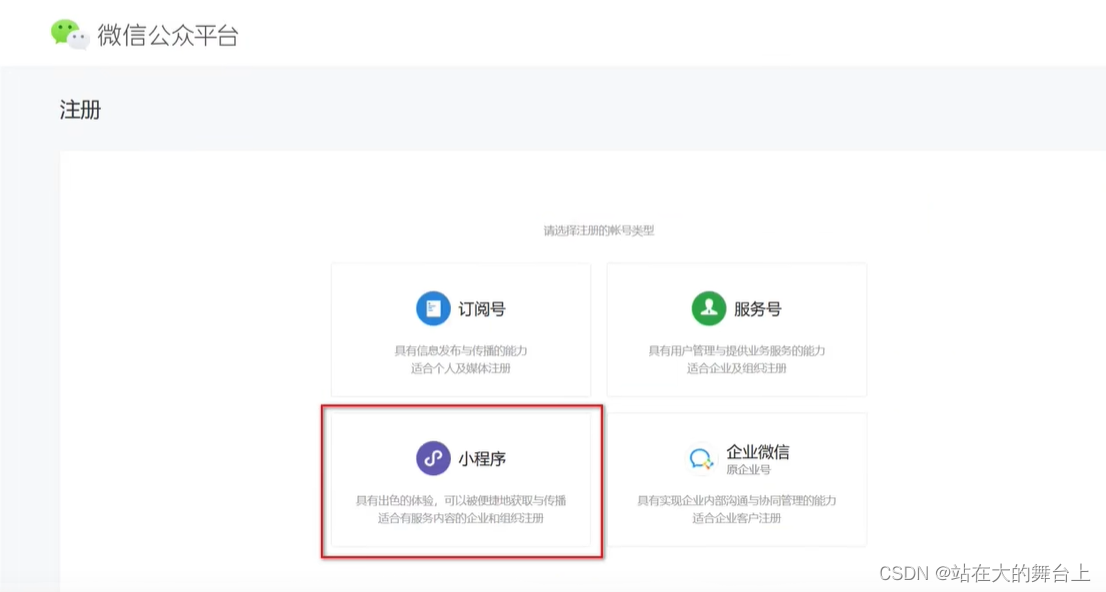Screen dimensions: 1106x592
Task: Click 适合个人及媒体注册 text
Action: (x=461, y=368)
